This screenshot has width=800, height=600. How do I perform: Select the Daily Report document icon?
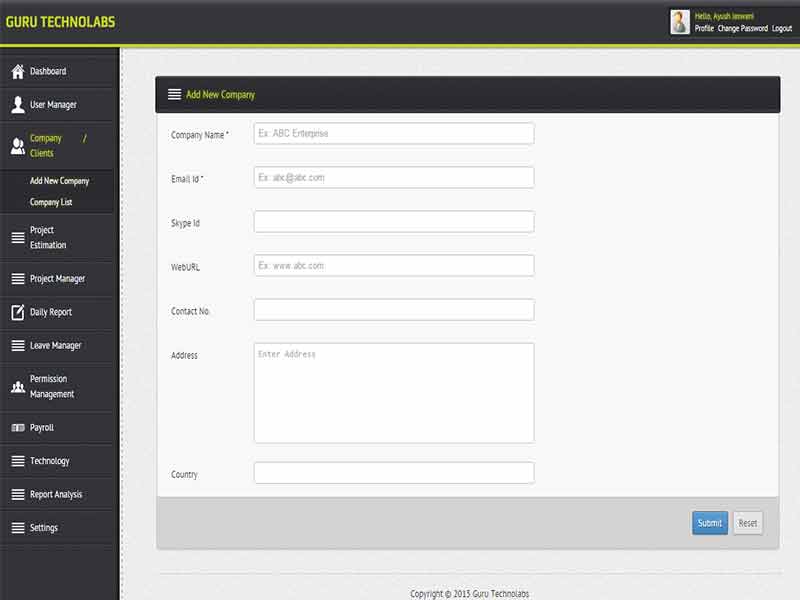point(16,312)
